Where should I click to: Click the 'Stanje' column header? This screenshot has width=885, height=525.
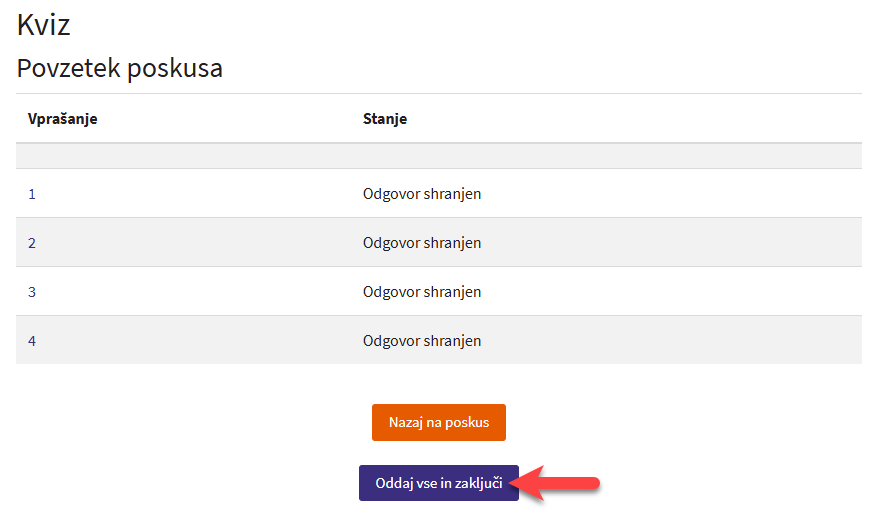[384, 119]
